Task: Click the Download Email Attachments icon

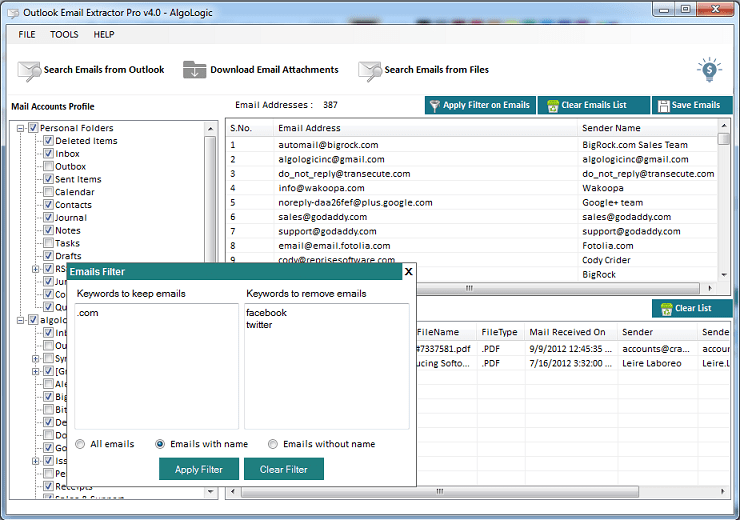Action: [x=194, y=70]
